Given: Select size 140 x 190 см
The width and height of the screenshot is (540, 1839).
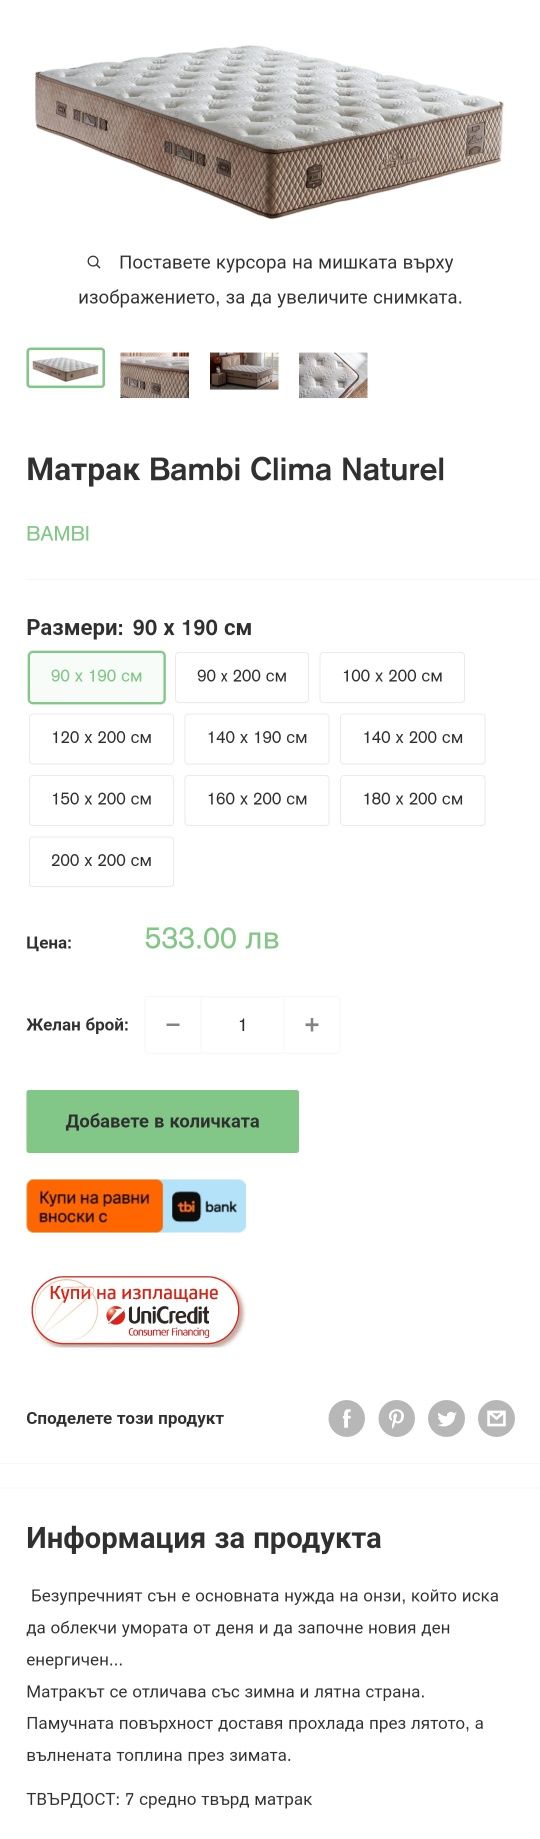Looking at the screenshot, I should [x=257, y=738].
